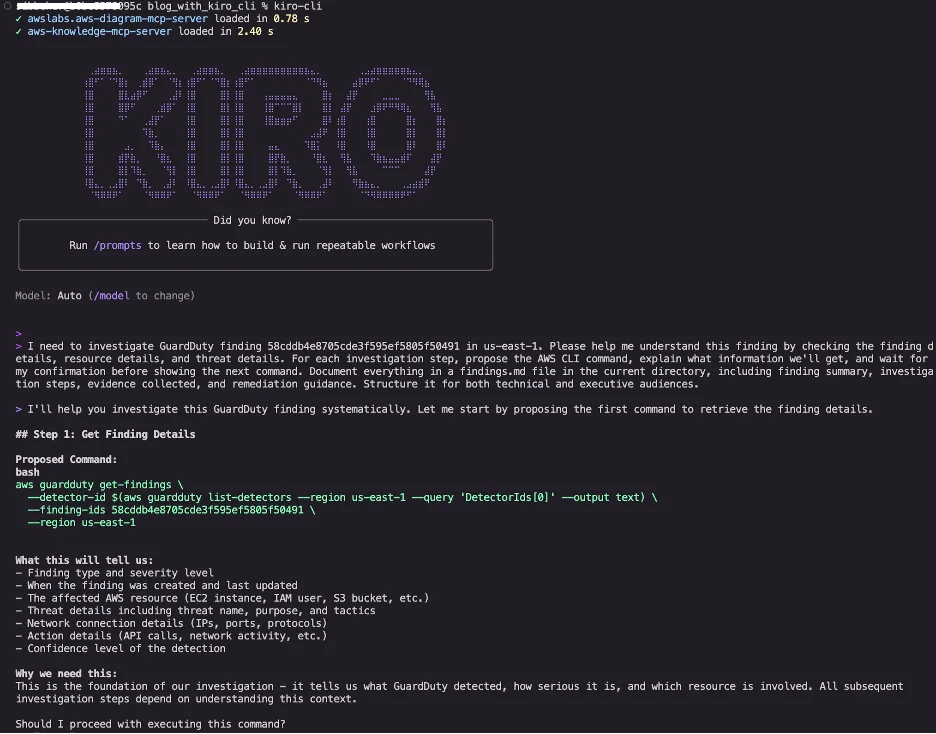Click the 'When the finding was created' bullet
The height and width of the screenshot is (734, 936).
click(x=156, y=585)
